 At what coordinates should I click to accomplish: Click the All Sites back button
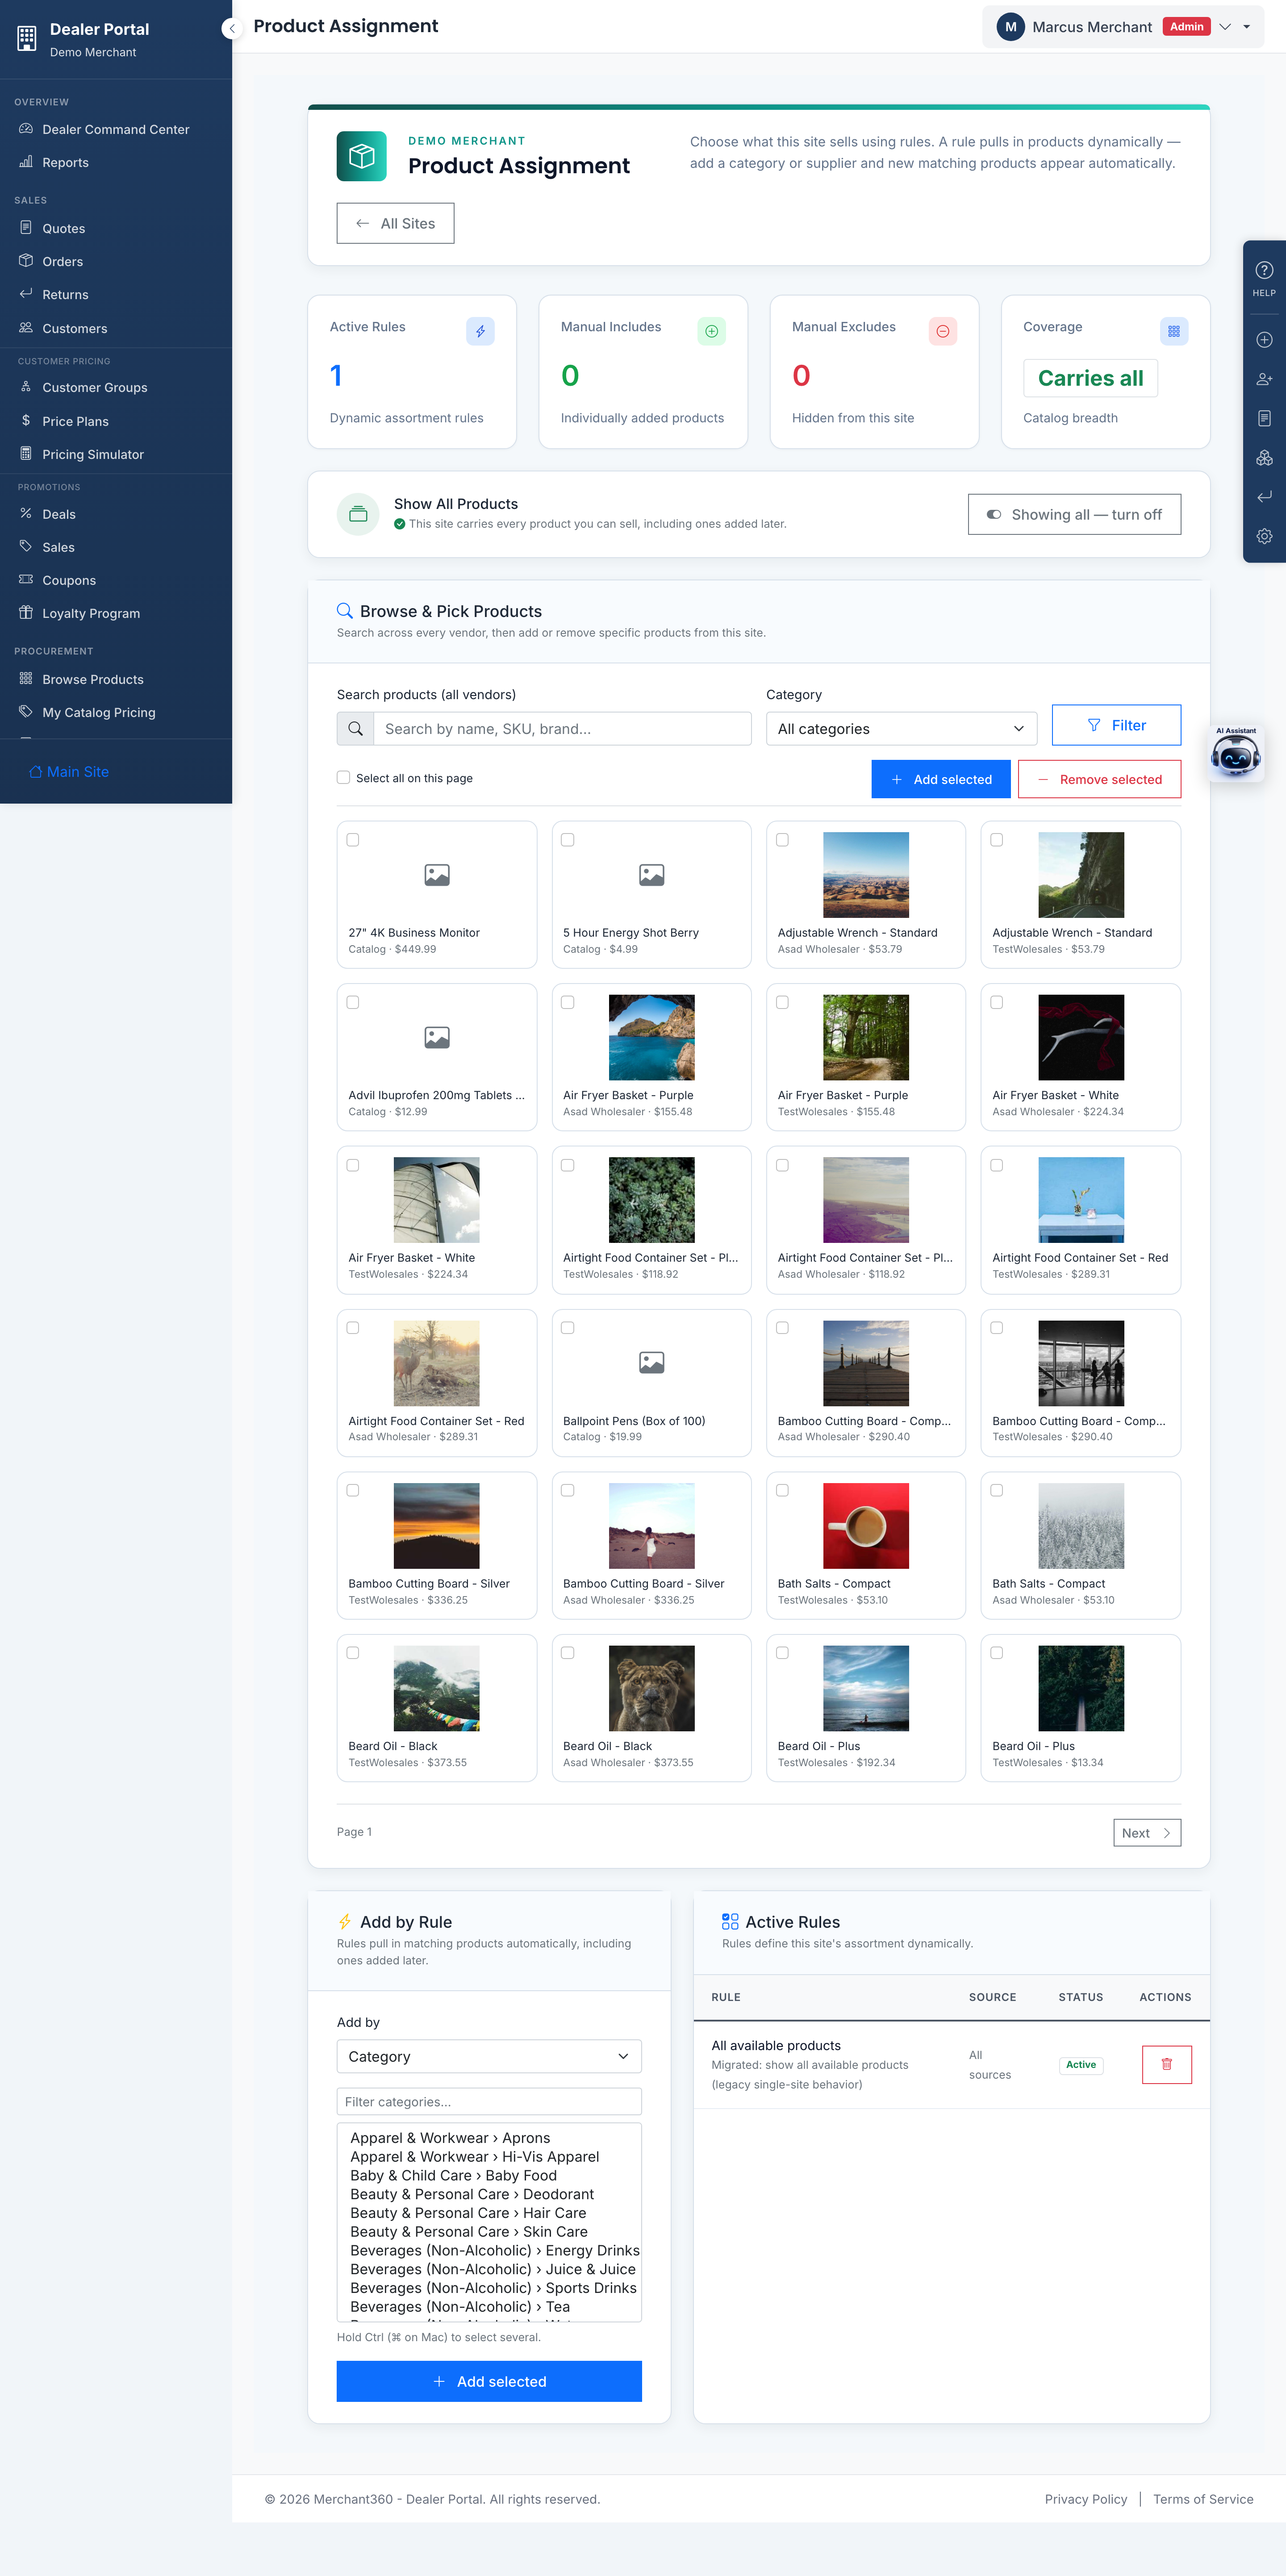point(395,223)
